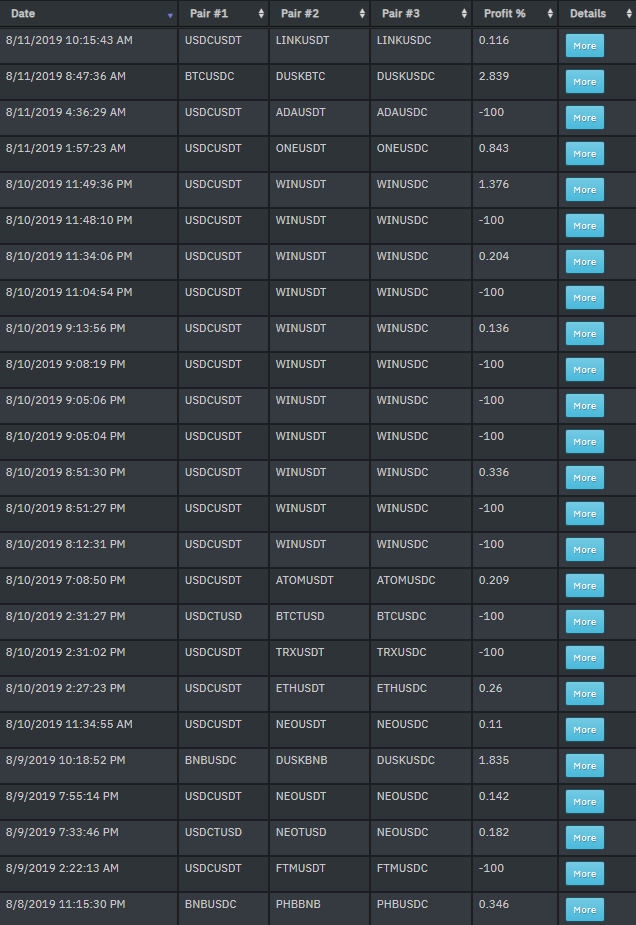Click the TRXUSDC pair cell
636x925 pixels.
pos(421,658)
